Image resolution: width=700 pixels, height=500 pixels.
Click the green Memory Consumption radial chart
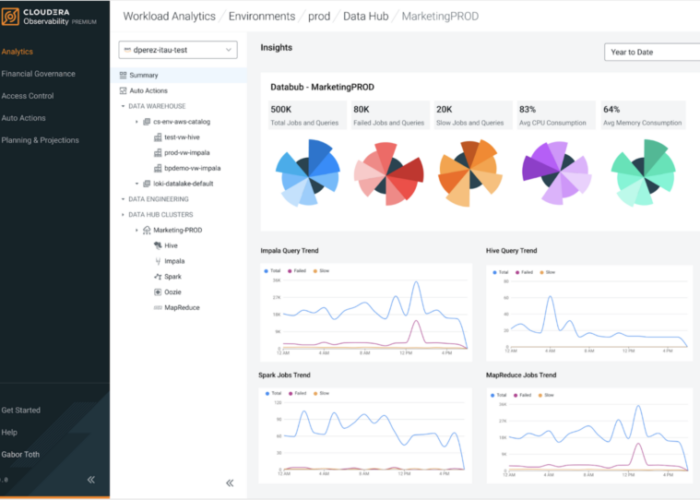point(643,173)
